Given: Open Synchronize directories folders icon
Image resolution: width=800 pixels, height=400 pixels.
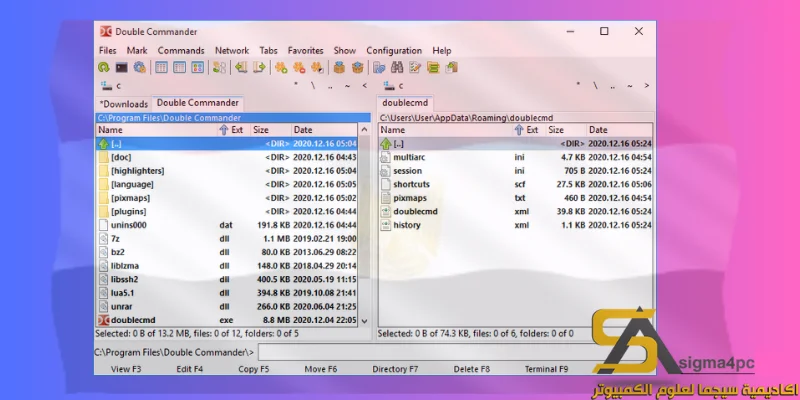Looking at the screenshot, I should (433, 67).
